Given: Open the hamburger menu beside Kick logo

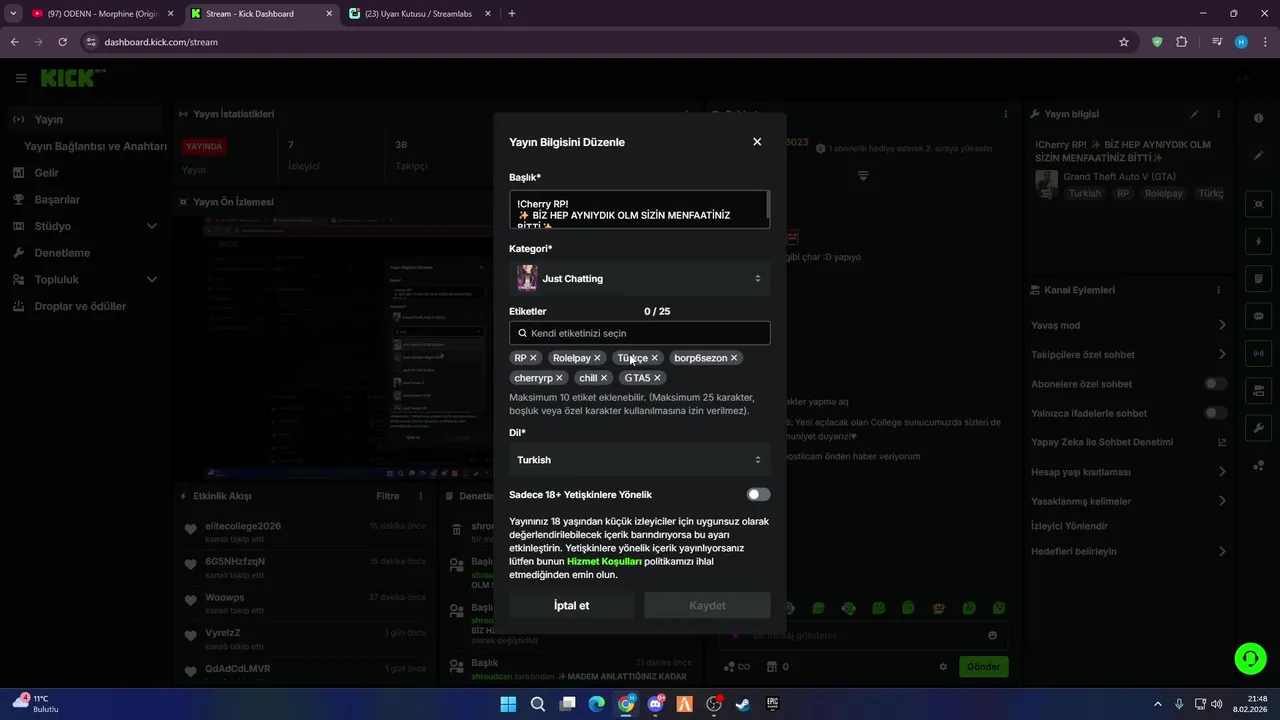Looking at the screenshot, I should [21, 78].
